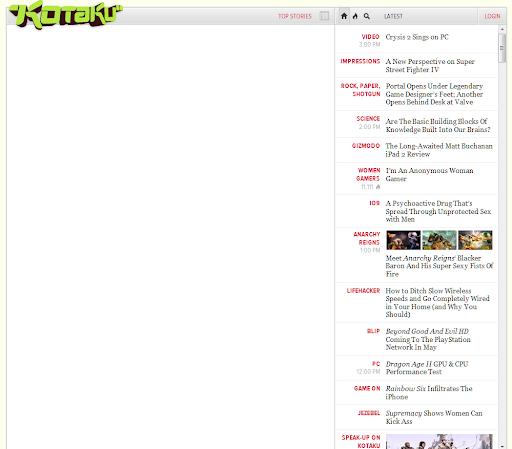Click the sidebar scrollbar thumb
512x449 pixels.
pyautogui.click(x=502, y=48)
